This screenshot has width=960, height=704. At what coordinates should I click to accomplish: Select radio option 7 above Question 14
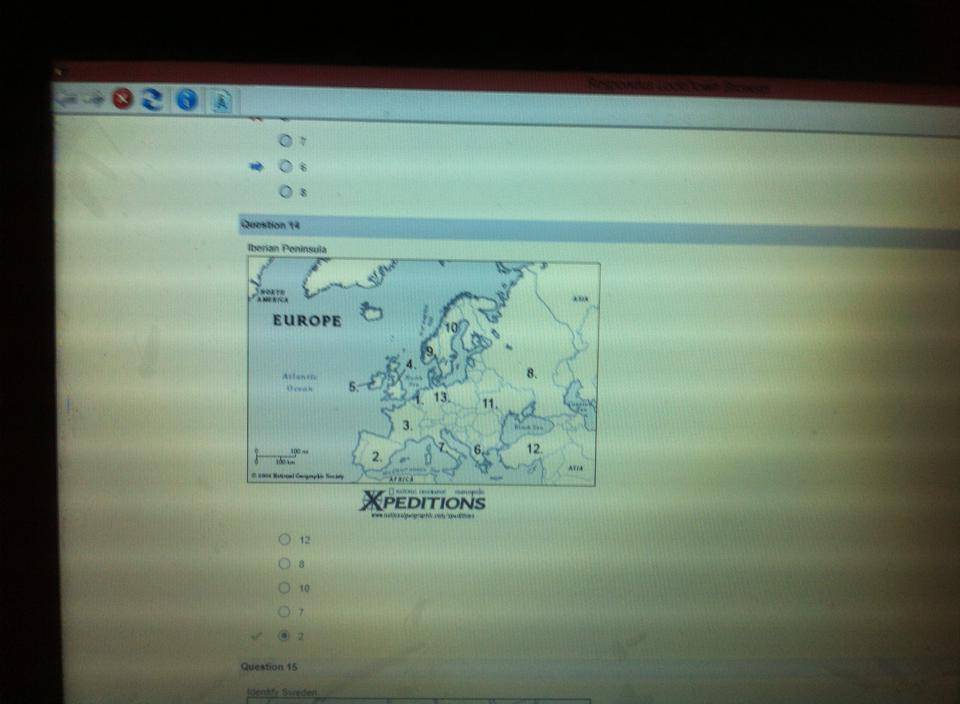pos(285,140)
